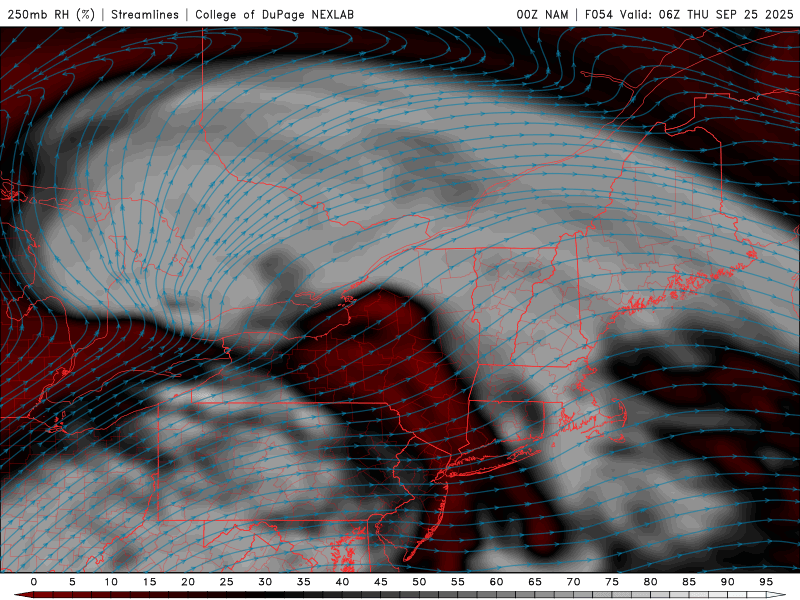This screenshot has width=800, height=600.
Task: Click the '30' colorbar tick label
Action: click(265, 582)
